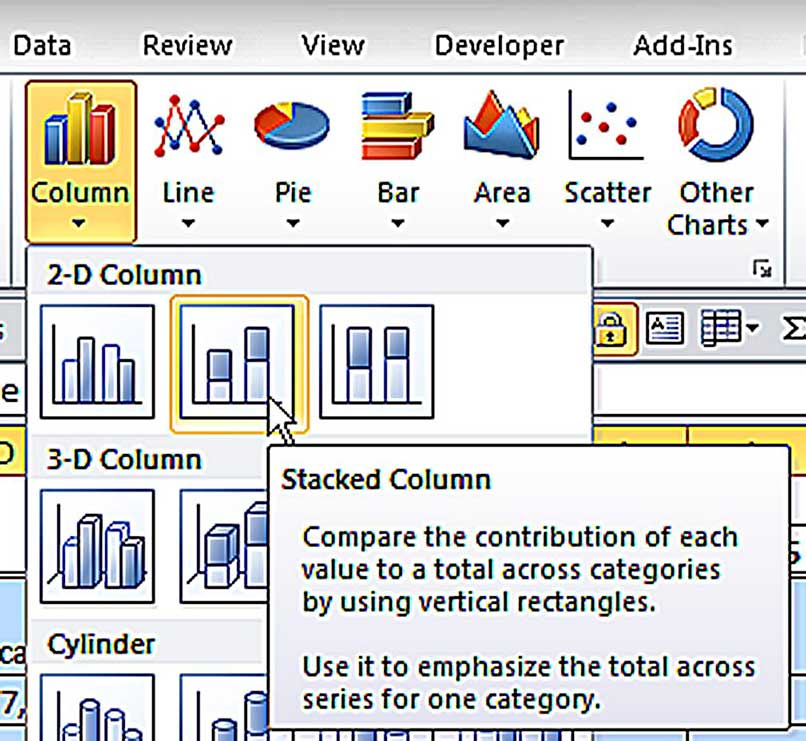Choose 2-D 100% Stacked Column thumbnail
806x741 pixels.
point(377,362)
